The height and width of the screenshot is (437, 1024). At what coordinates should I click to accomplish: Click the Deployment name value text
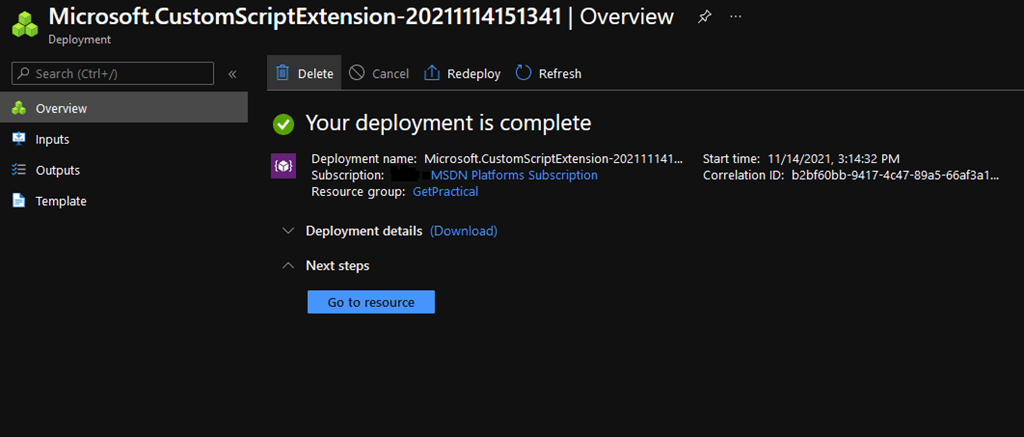coord(554,158)
